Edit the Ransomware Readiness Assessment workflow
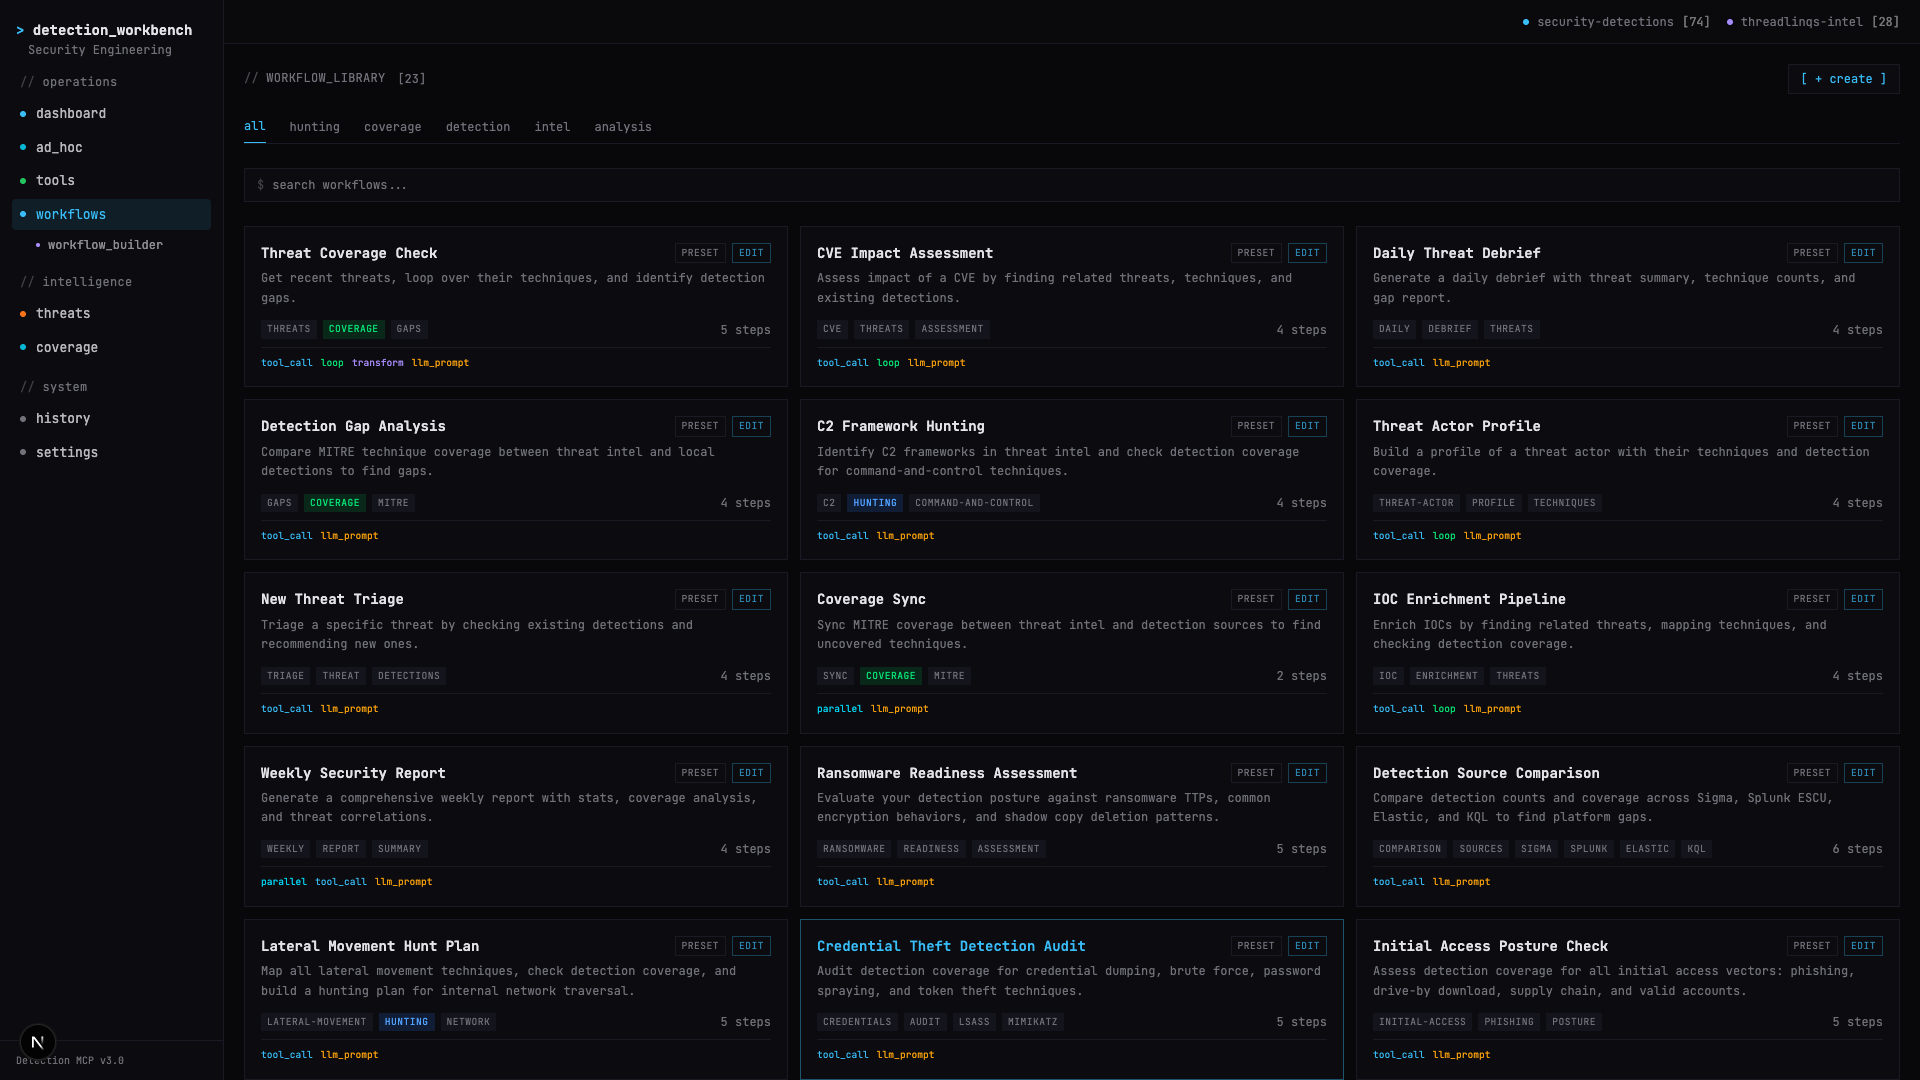 click(1307, 773)
